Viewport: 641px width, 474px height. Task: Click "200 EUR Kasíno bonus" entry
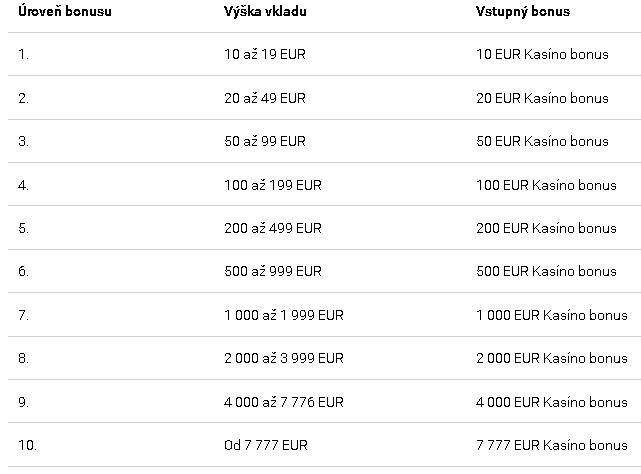coord(546,228)
